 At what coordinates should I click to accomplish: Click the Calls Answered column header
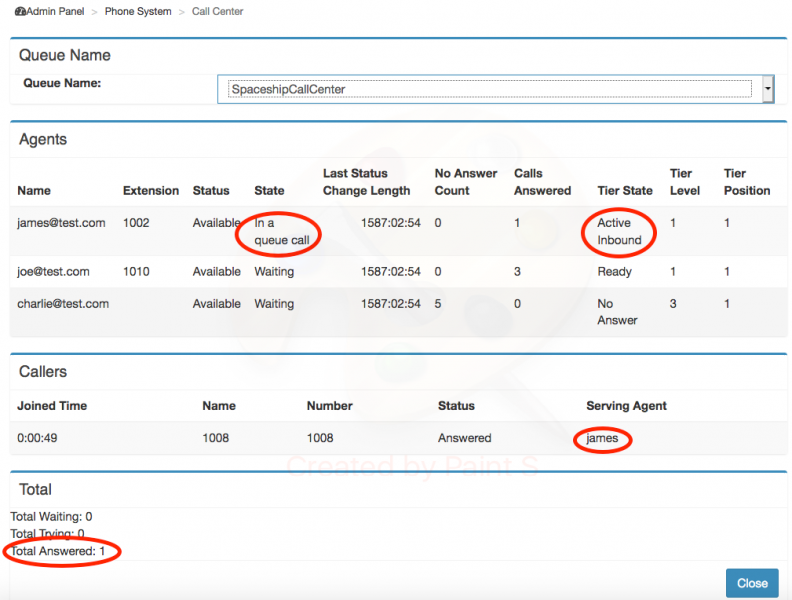coord(542,182)
